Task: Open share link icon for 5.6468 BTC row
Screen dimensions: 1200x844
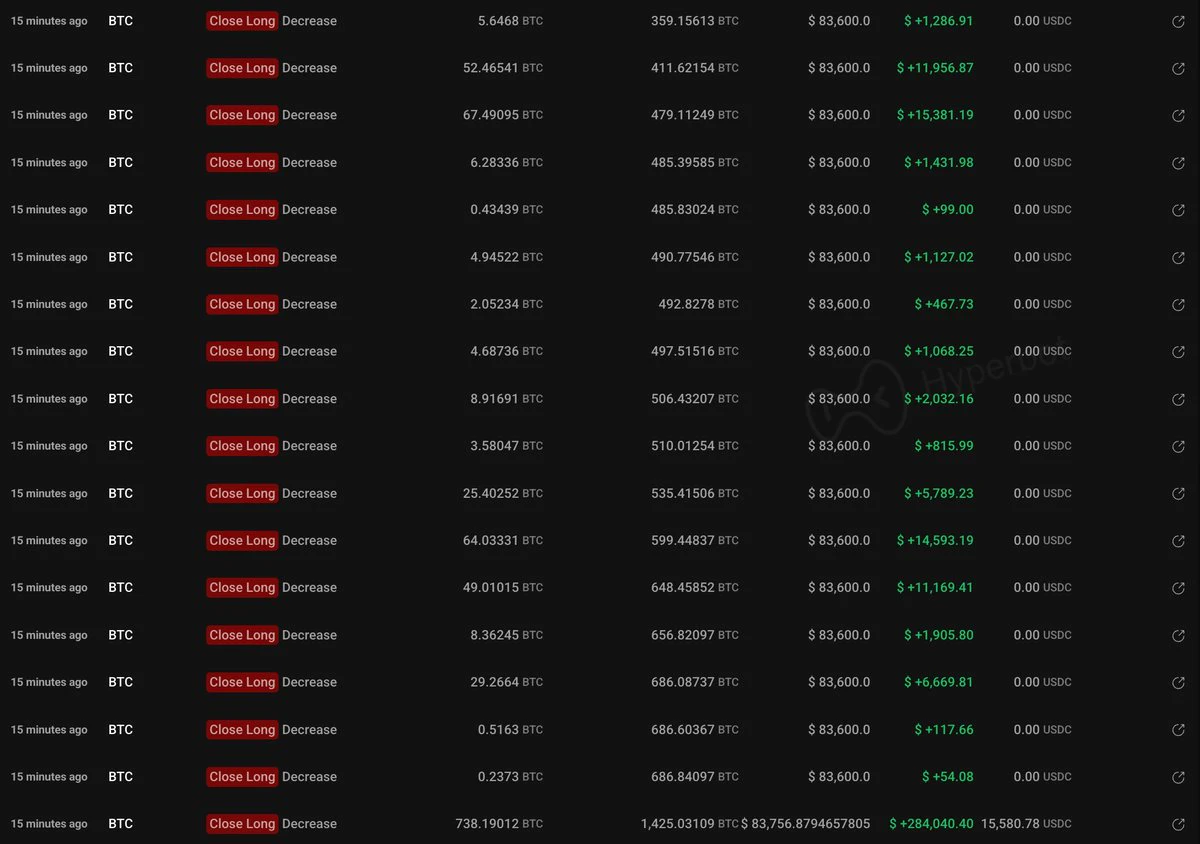Action: [1178, 21]
